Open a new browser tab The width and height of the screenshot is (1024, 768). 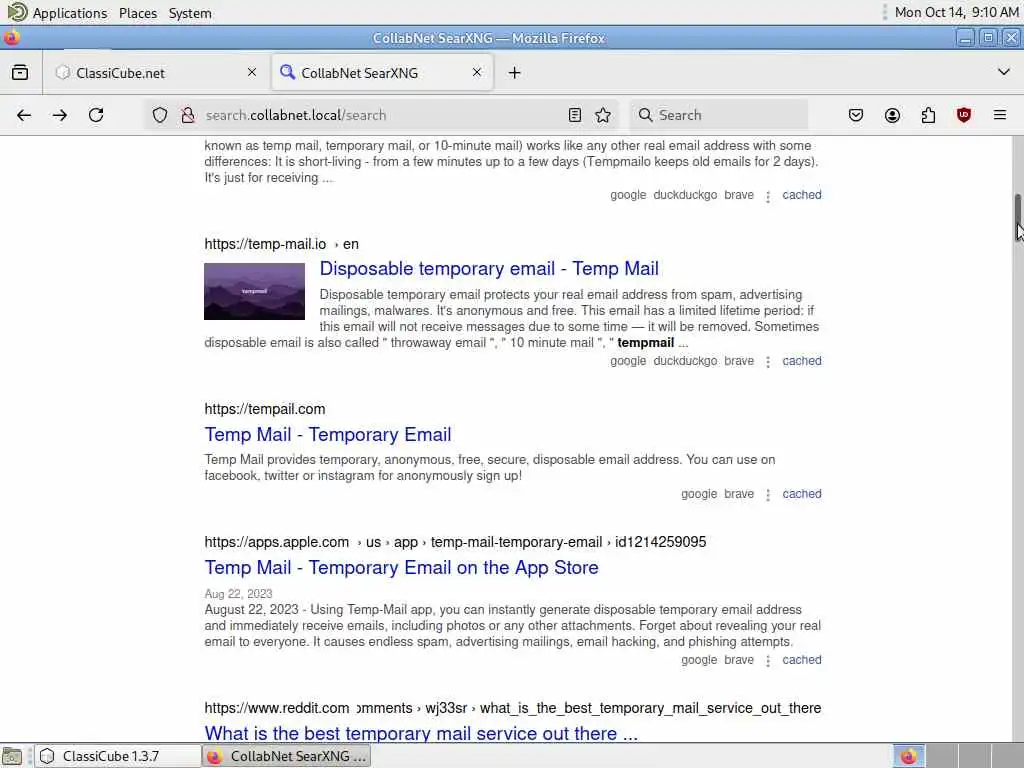(515, 72)
